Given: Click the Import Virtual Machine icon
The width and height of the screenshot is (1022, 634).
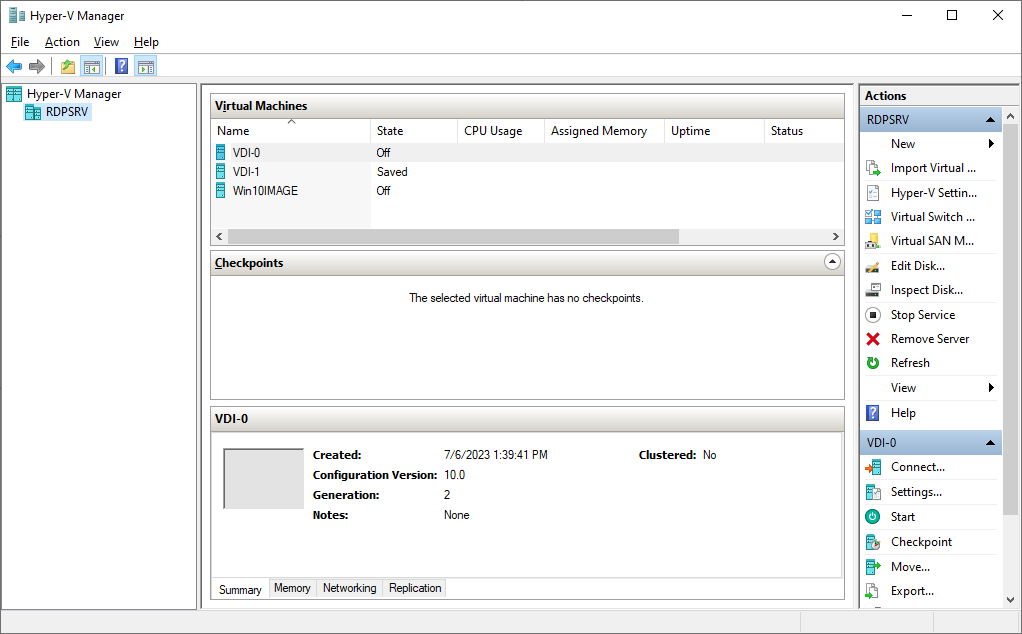Looking at the screenshot, I should pyautogui.click(x=873, y=168).
